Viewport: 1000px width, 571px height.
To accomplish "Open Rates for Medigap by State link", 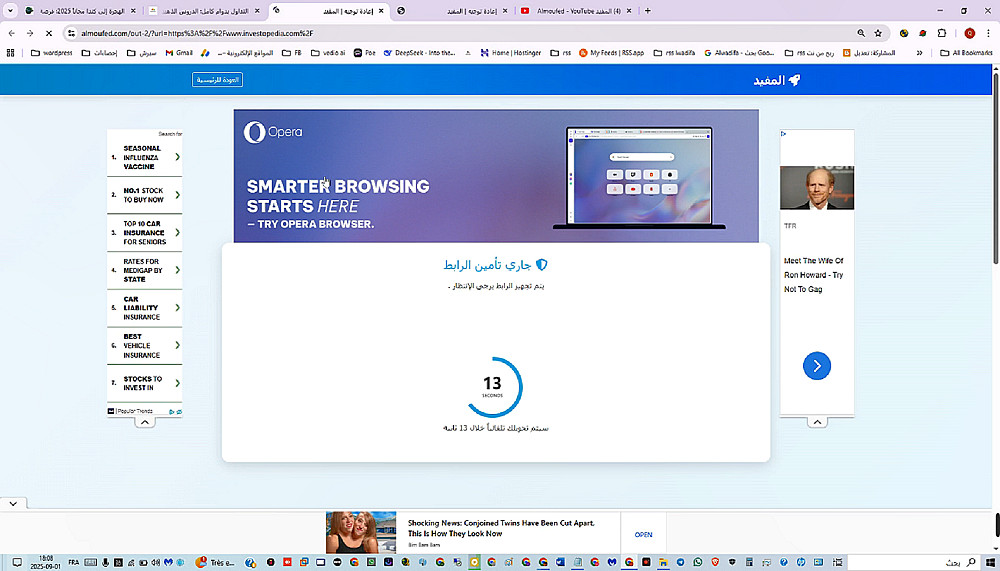I will click(143, 271).
